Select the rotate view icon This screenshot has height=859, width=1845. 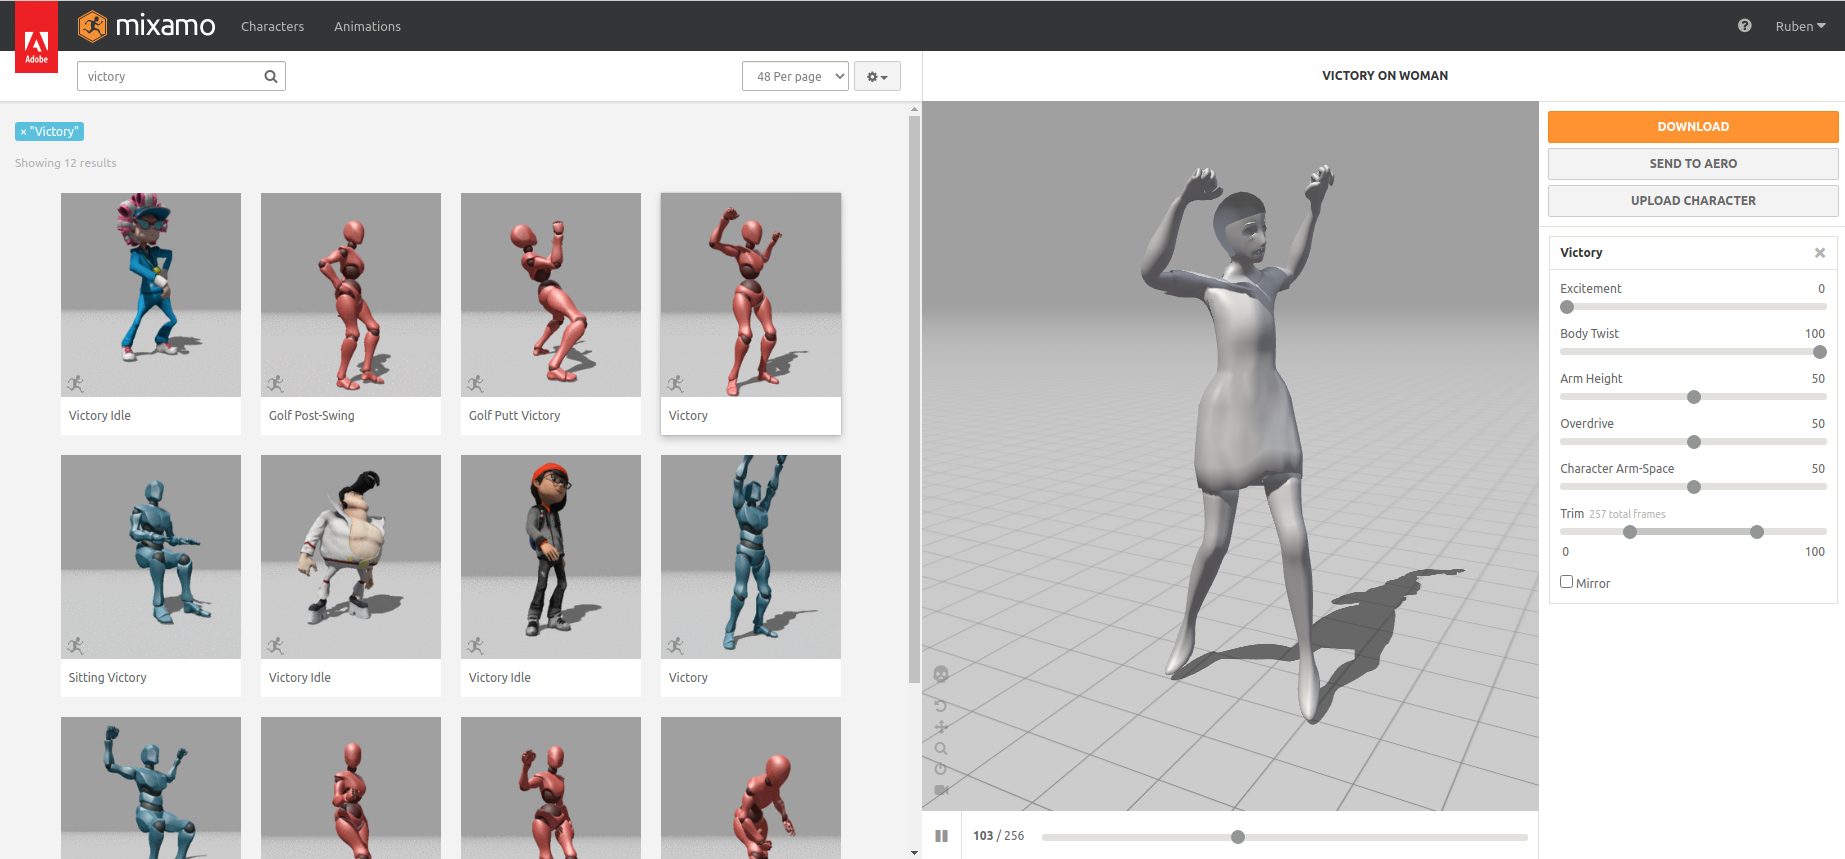pos(941,706)
